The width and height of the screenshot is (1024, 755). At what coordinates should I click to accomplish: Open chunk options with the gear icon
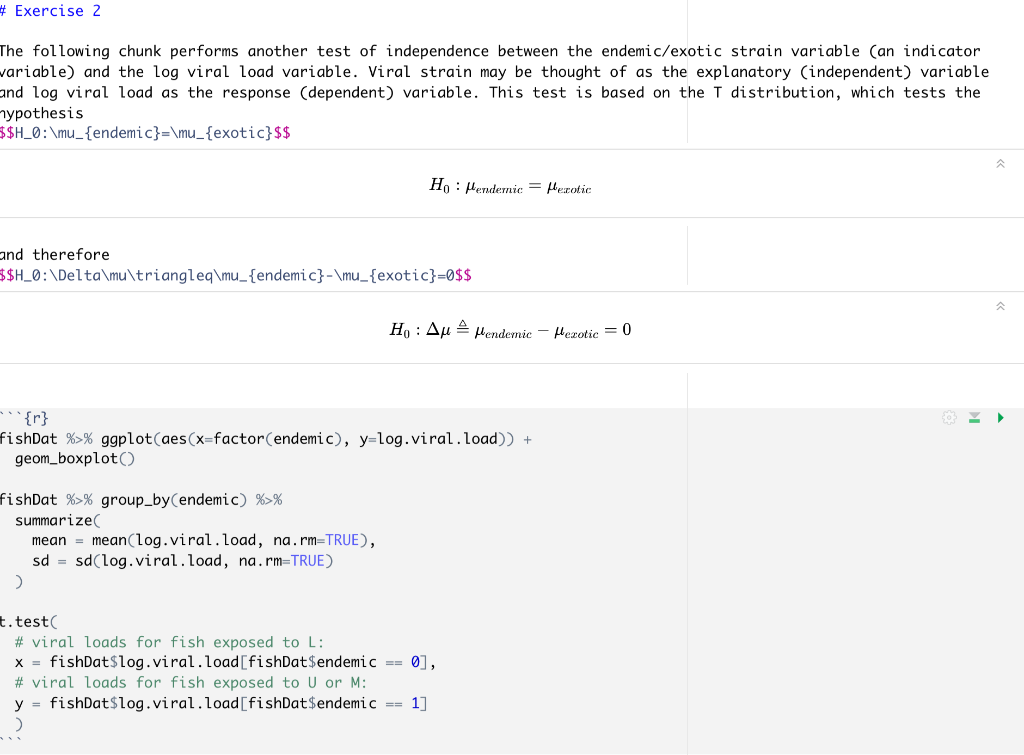click(948, 418)
